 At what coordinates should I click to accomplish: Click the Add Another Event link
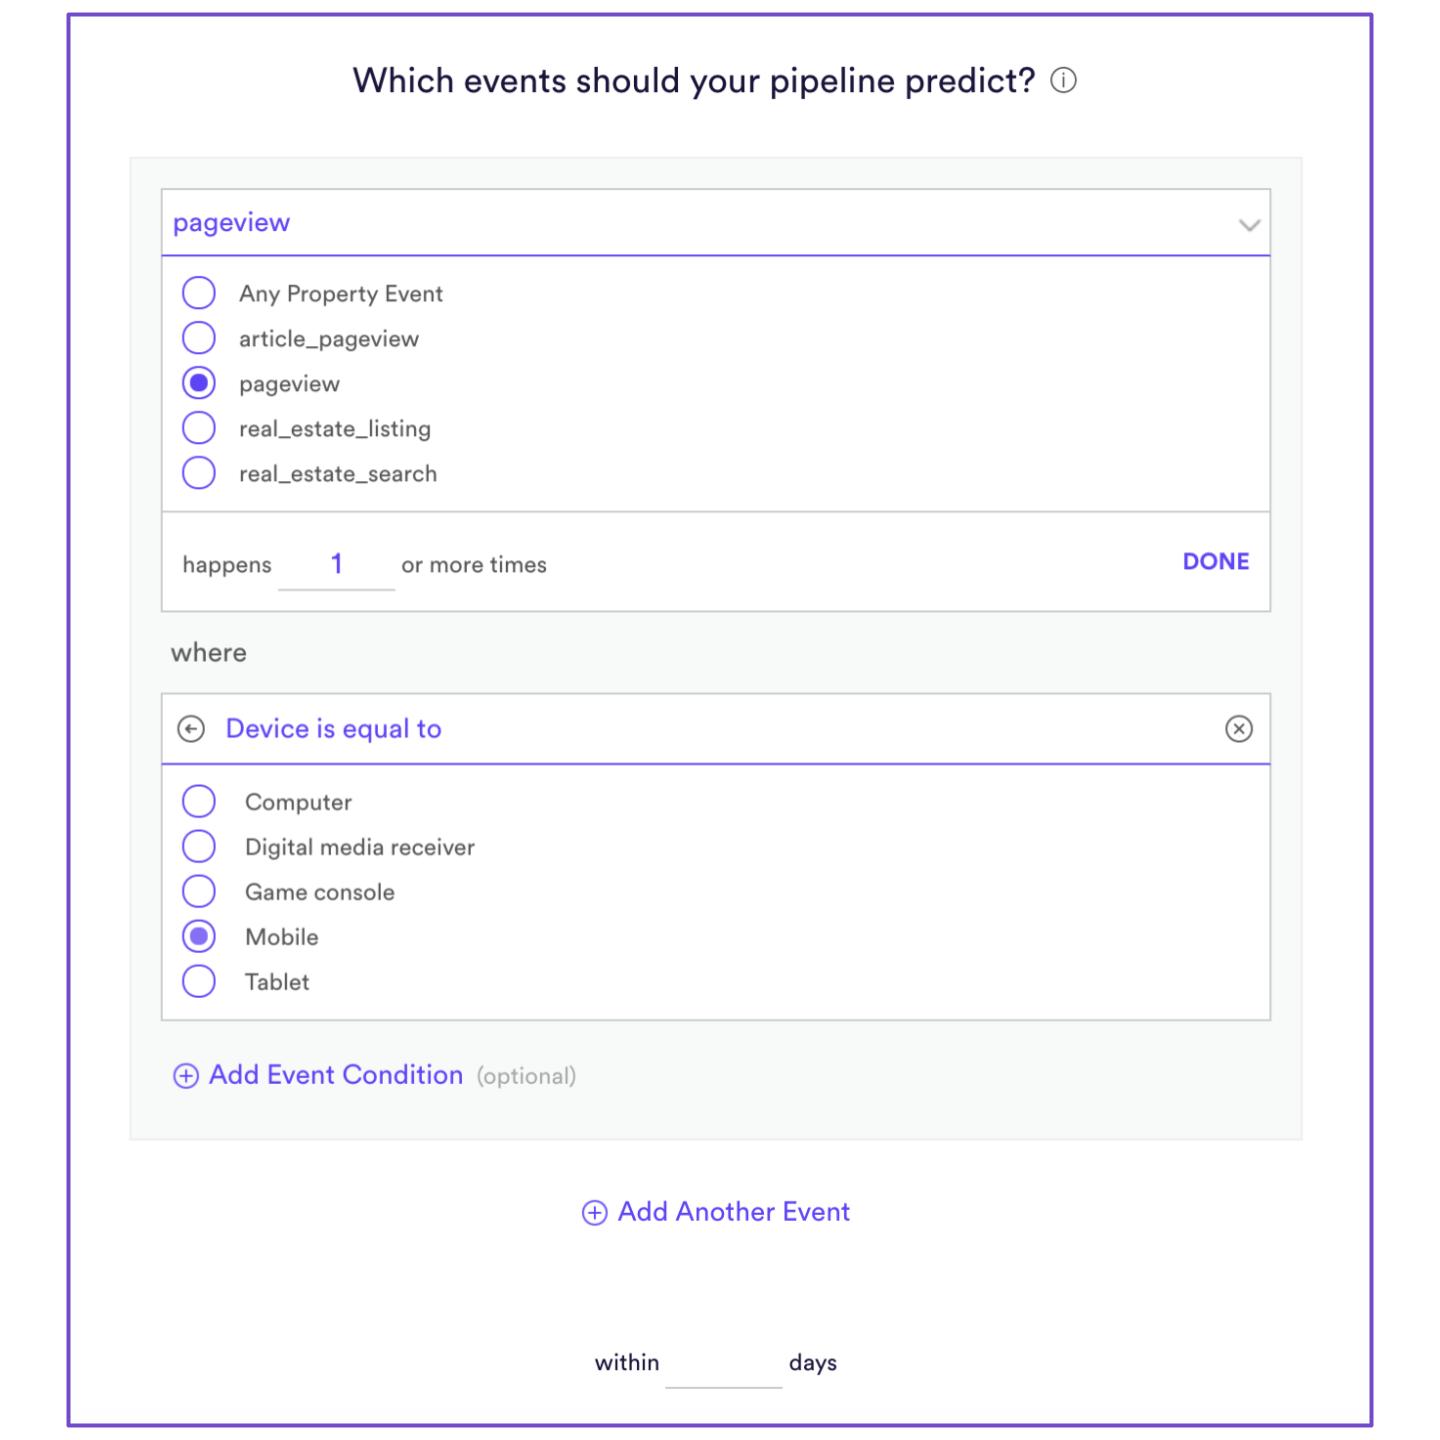click(734, 1212)
